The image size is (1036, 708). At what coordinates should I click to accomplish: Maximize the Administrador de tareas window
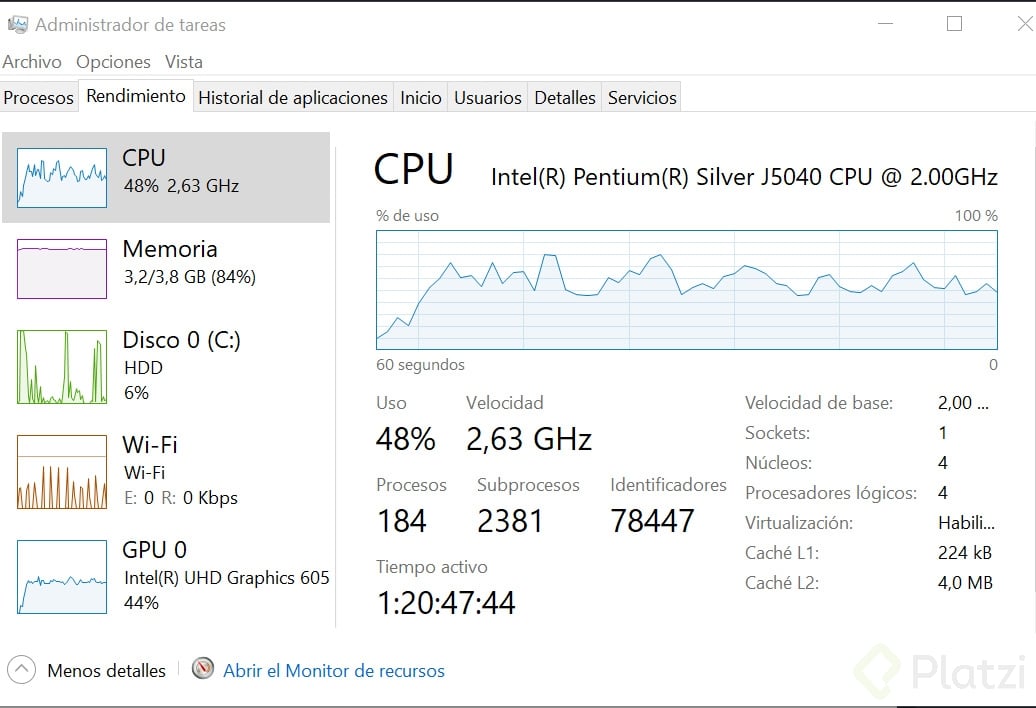(x=954, y=24)
